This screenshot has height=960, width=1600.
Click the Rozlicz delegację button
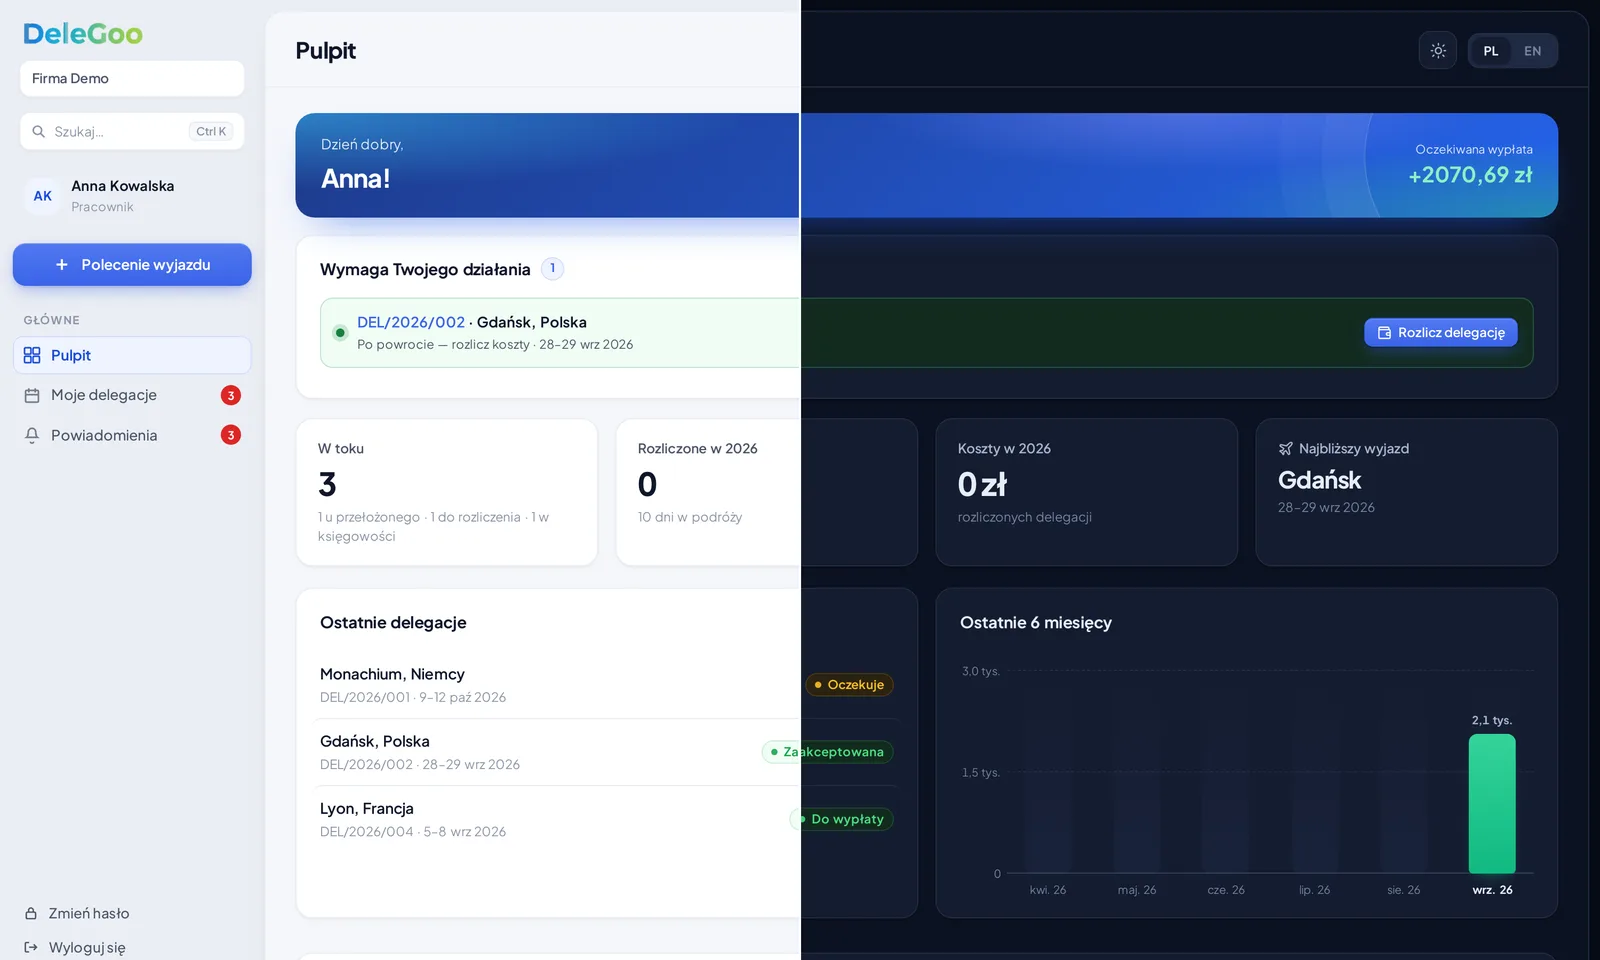(x=1441, y=333)
